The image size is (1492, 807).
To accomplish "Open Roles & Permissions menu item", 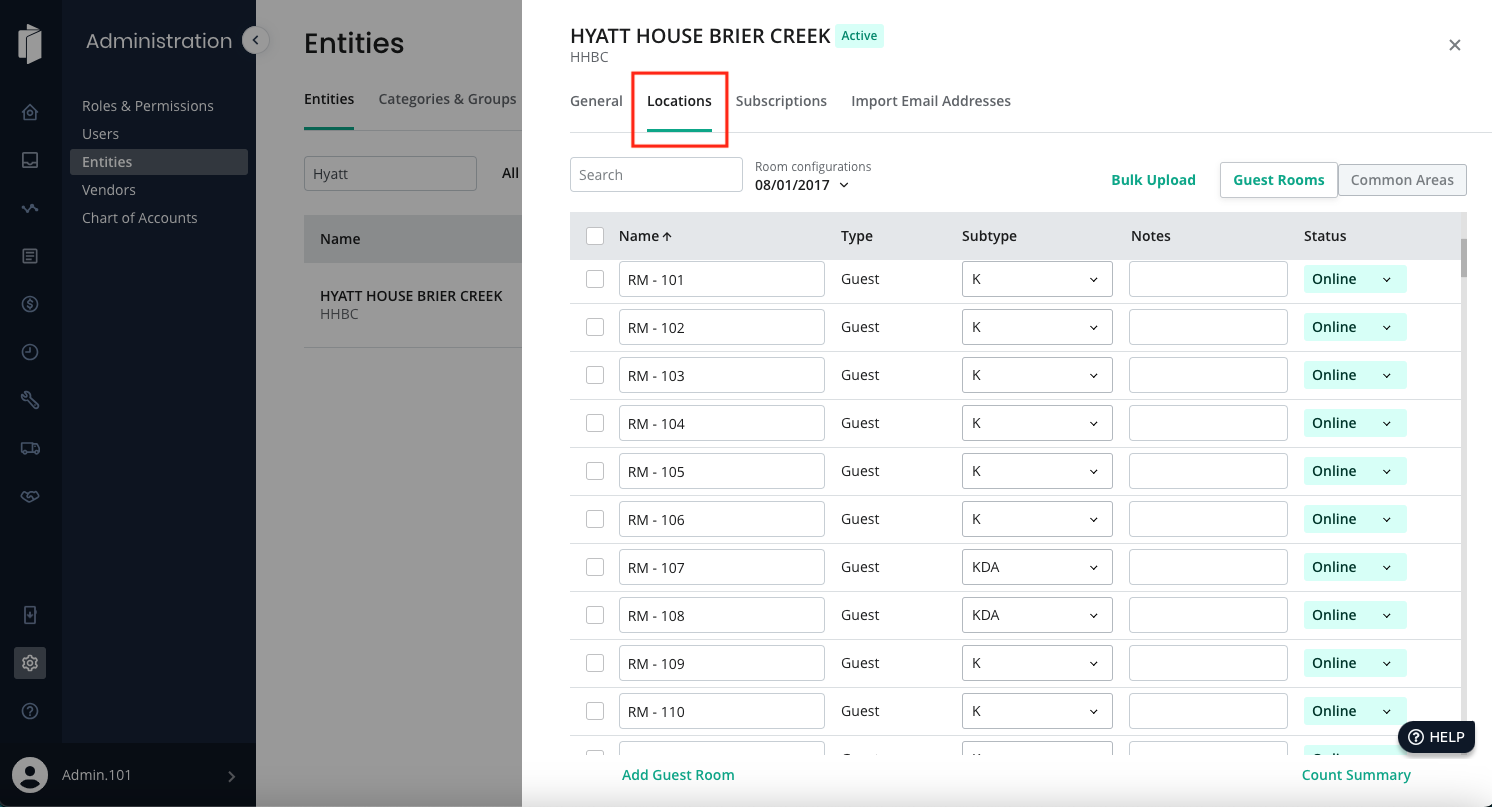I will pos(148,106).
